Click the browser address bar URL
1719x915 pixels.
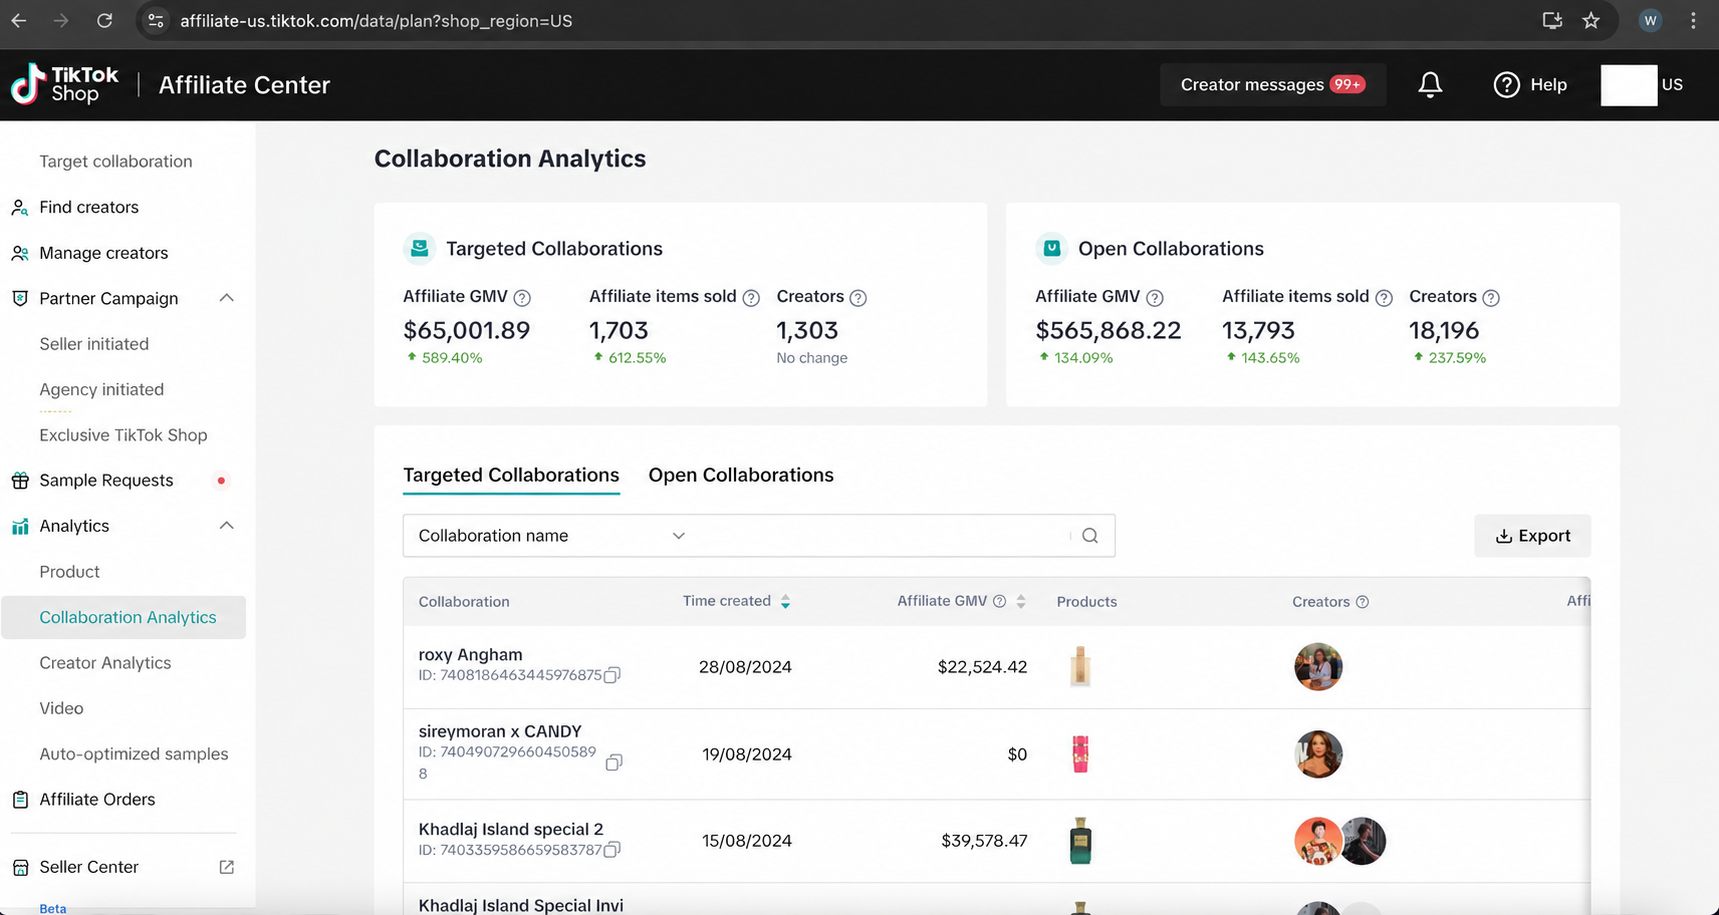tap(376, 20)
